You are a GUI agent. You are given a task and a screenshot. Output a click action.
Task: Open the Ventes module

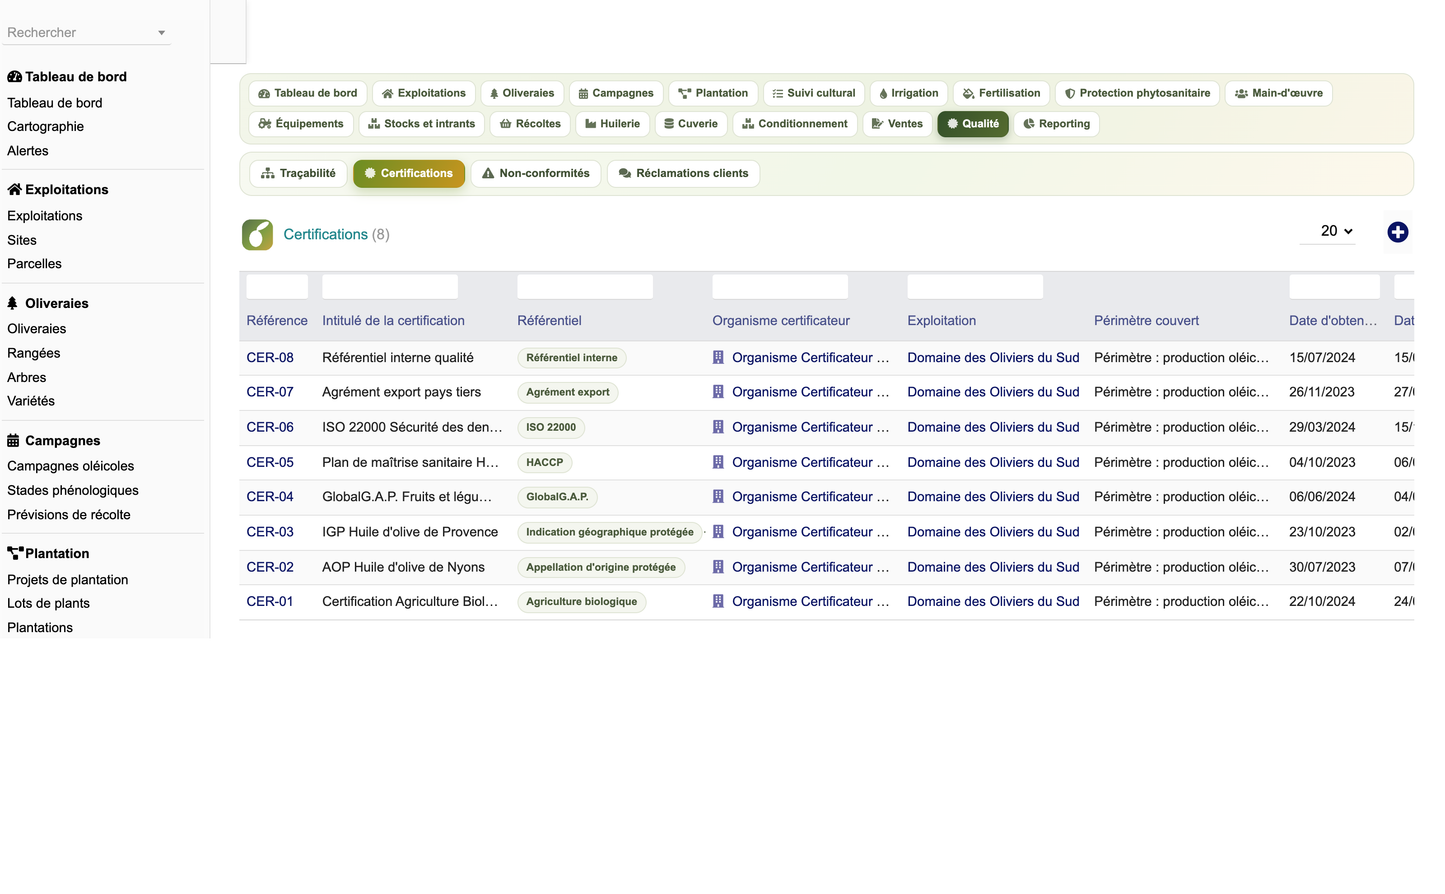click(897, 124)
